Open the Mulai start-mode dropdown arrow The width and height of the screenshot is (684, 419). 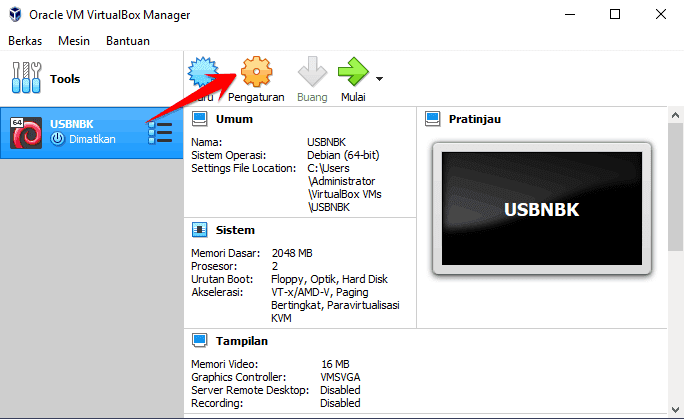coord(380,79)
